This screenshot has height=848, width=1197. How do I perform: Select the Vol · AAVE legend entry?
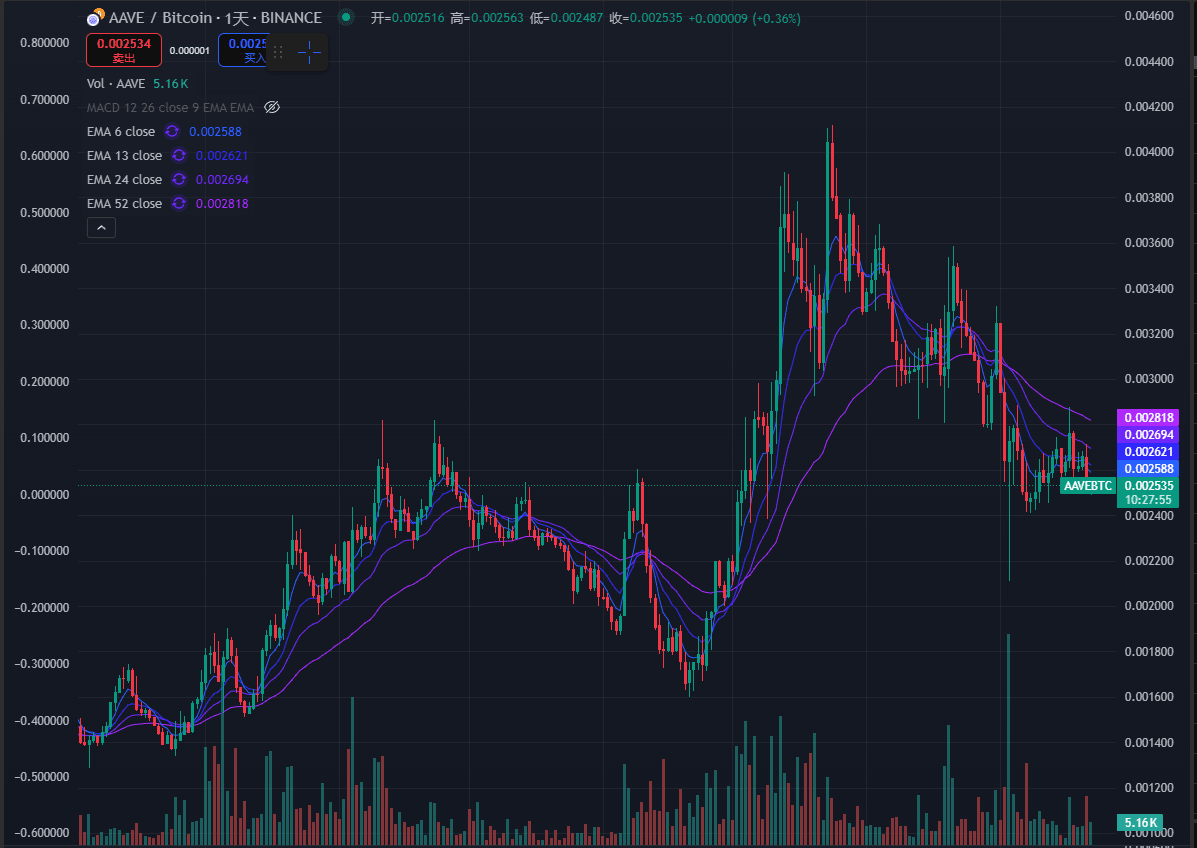(x=116, y=83)
